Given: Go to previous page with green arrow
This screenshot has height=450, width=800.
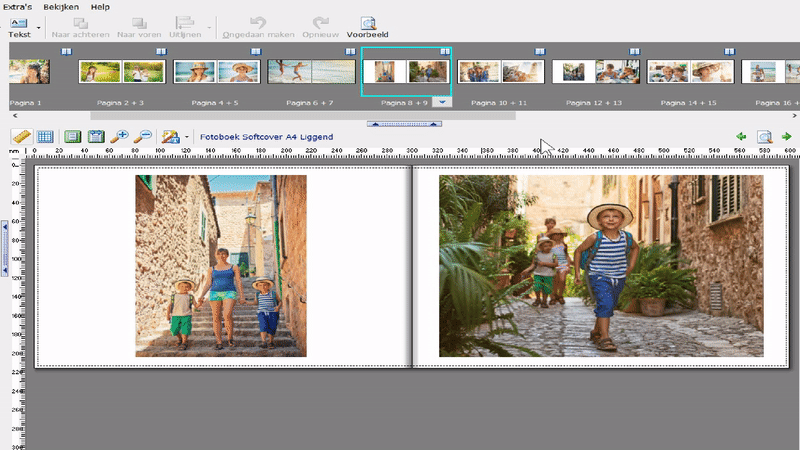Looking at the screenshot, I should [741, 137].
